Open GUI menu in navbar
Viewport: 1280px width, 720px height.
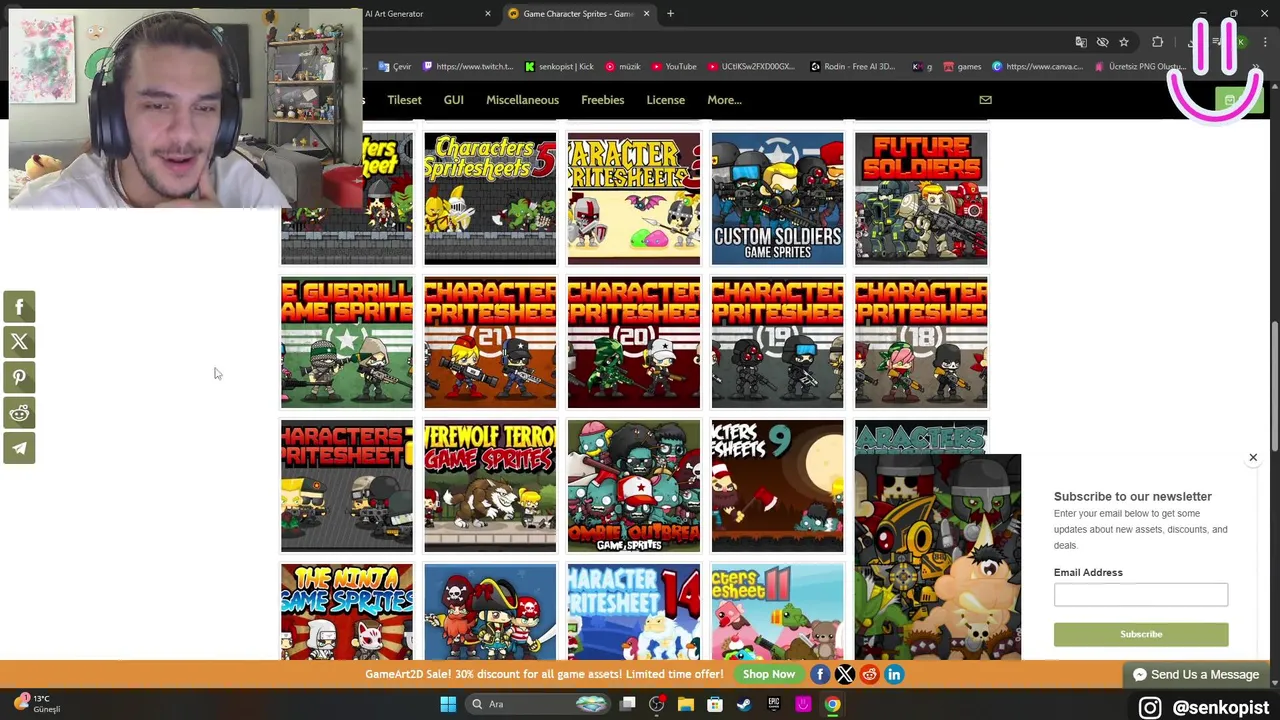click(453, 100)
